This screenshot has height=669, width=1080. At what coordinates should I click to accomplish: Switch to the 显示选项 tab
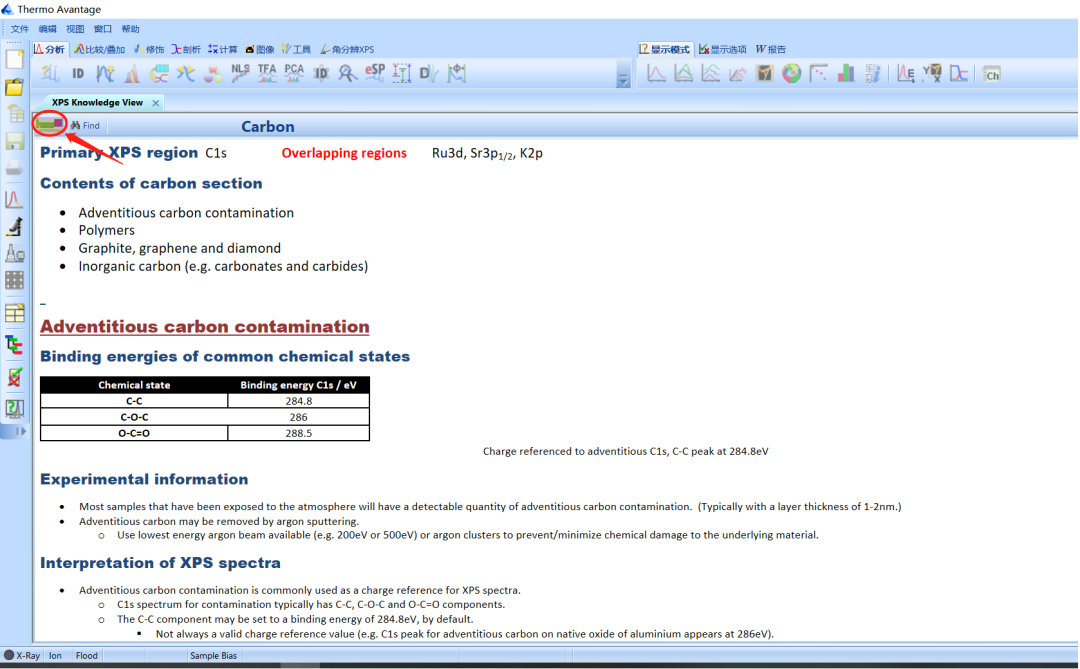(723, 50)
